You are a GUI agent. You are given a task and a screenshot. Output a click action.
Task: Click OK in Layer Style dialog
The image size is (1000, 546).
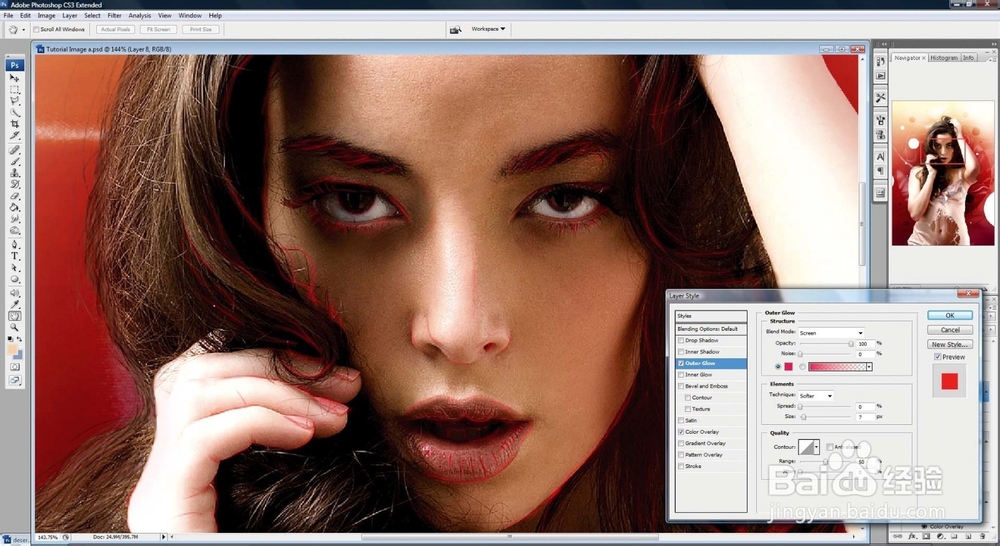coord(950,316)
